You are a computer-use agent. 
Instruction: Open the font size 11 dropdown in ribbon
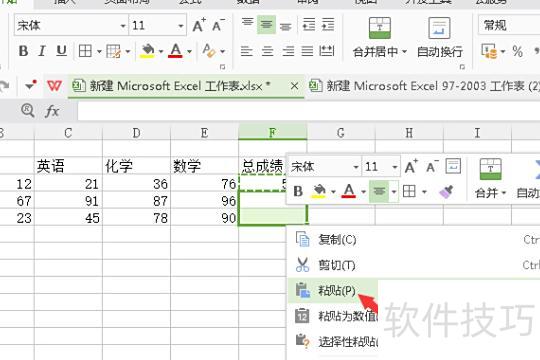pyautogui.click(x=181, y=26)
